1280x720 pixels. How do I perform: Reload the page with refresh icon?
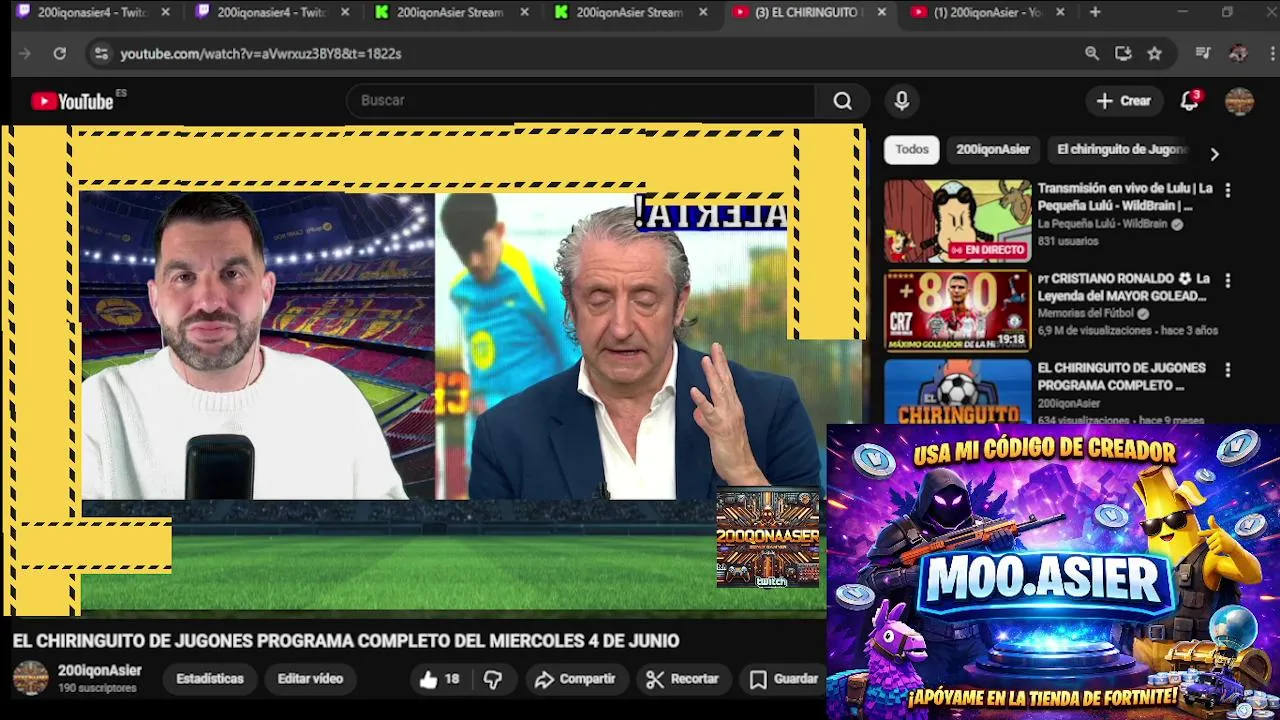(x=60, y=54)
